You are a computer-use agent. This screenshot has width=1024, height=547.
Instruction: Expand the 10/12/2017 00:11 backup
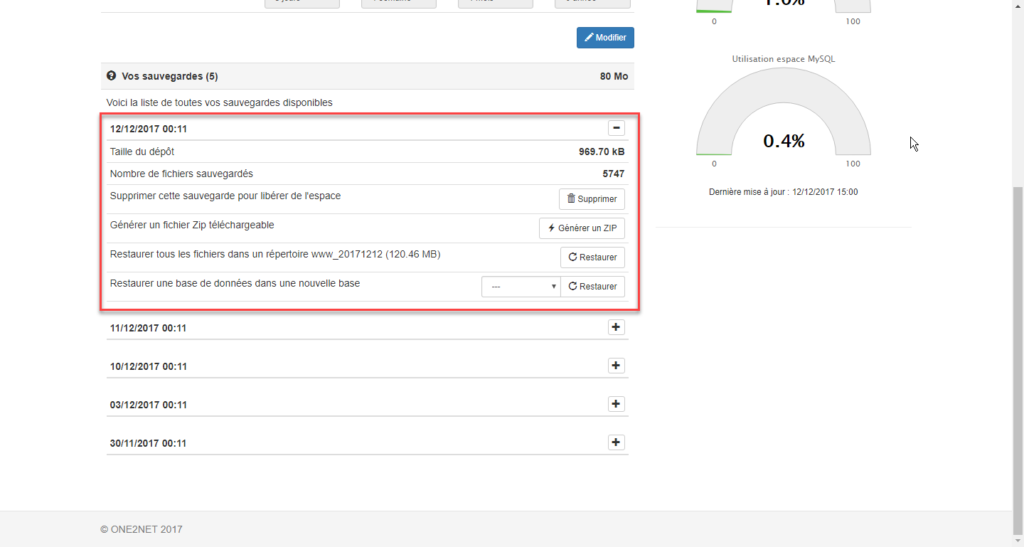coord(616,366)
